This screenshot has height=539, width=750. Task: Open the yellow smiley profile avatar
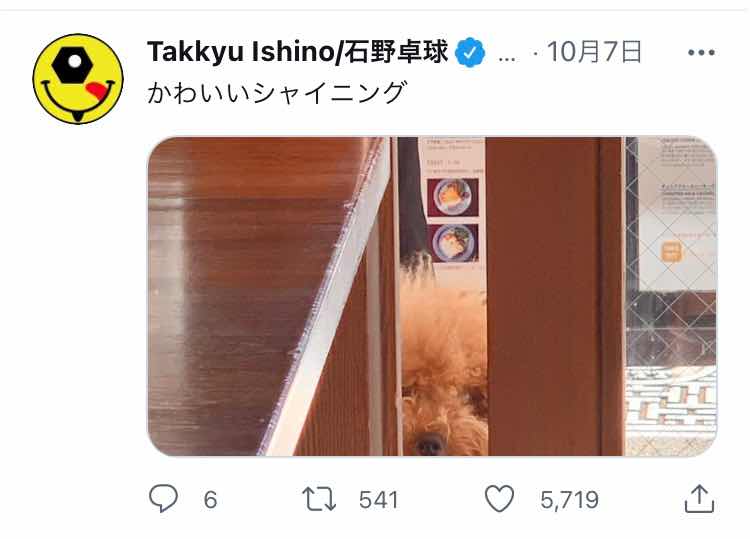(x=77, y=79)
